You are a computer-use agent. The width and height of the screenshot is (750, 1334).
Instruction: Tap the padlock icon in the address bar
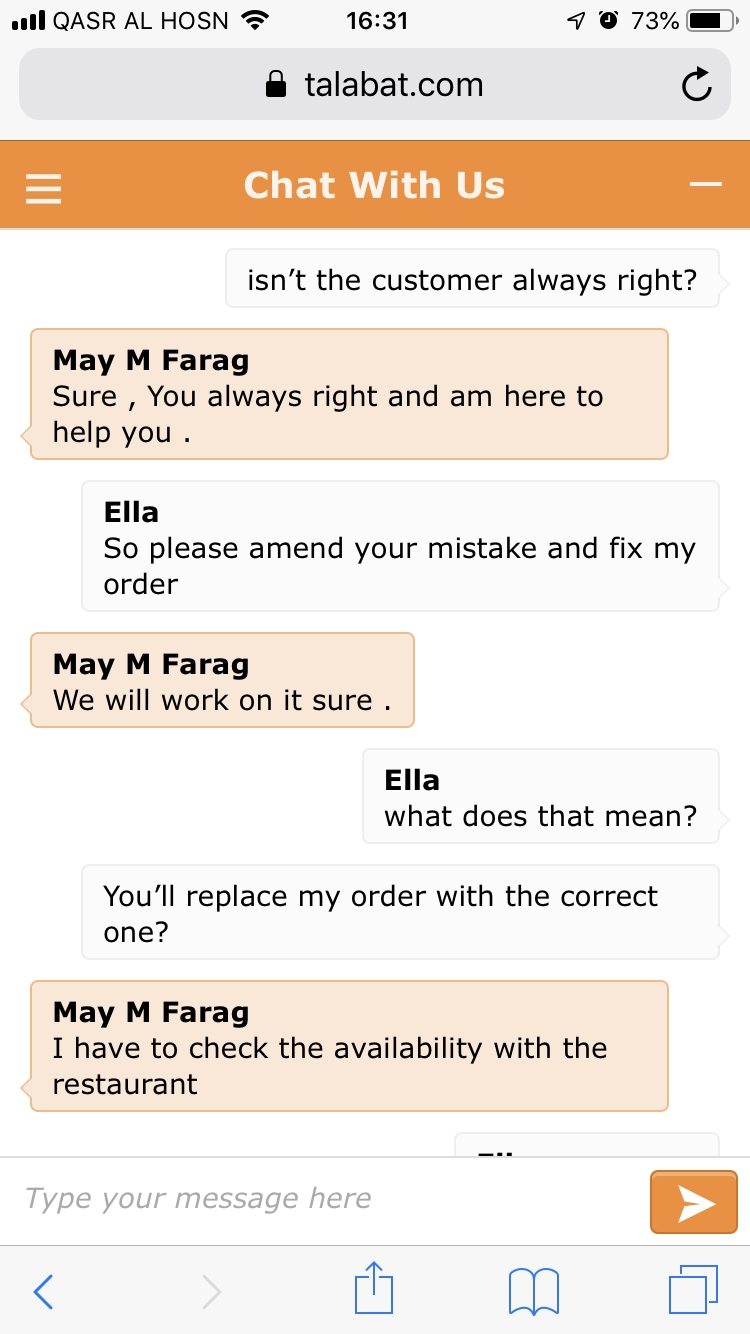pos(275,86)
